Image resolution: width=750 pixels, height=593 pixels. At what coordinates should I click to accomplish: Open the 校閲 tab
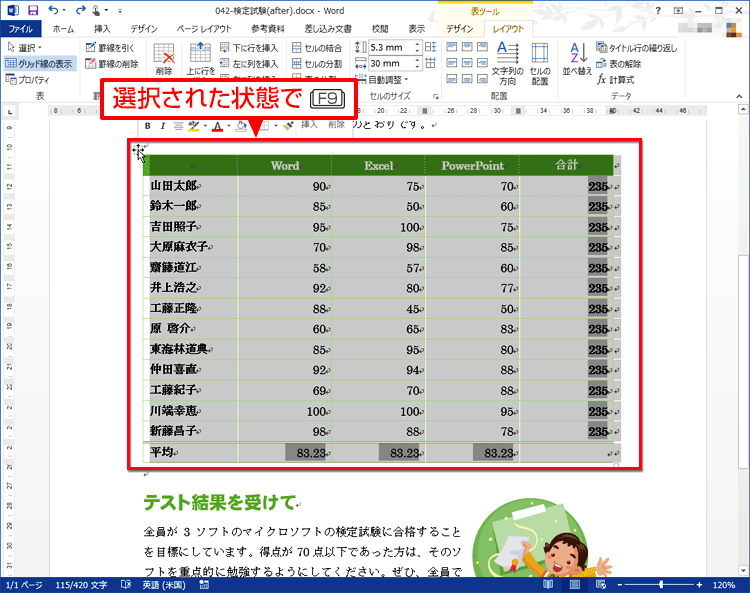pyautogui.click(x=380, y=29)
